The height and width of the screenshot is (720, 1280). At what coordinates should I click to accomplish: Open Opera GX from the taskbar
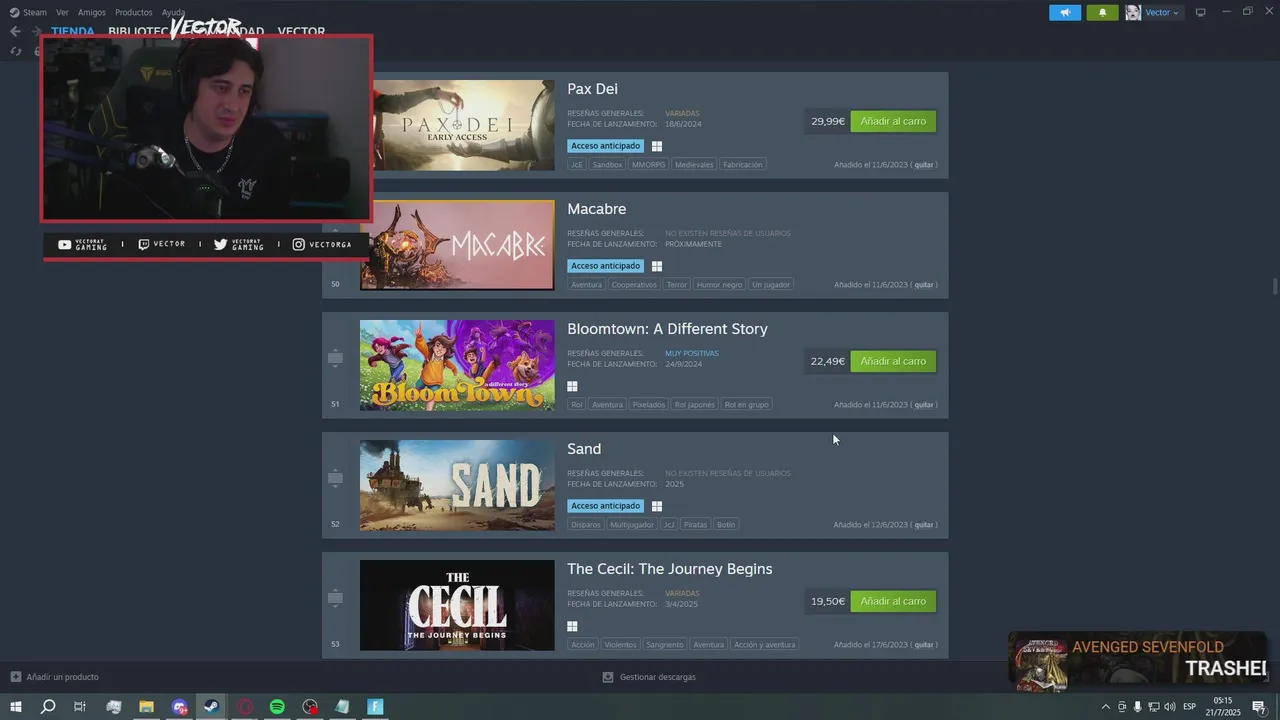coord(245,707)
